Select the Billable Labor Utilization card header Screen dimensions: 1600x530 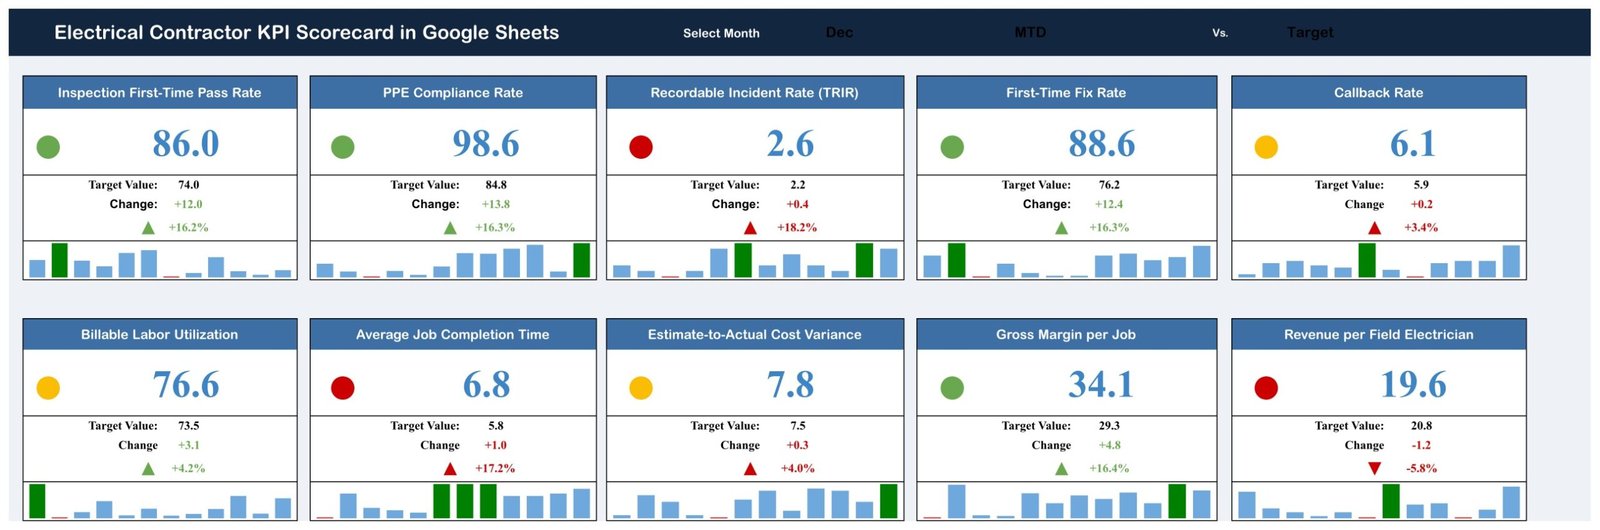point(160,334)
